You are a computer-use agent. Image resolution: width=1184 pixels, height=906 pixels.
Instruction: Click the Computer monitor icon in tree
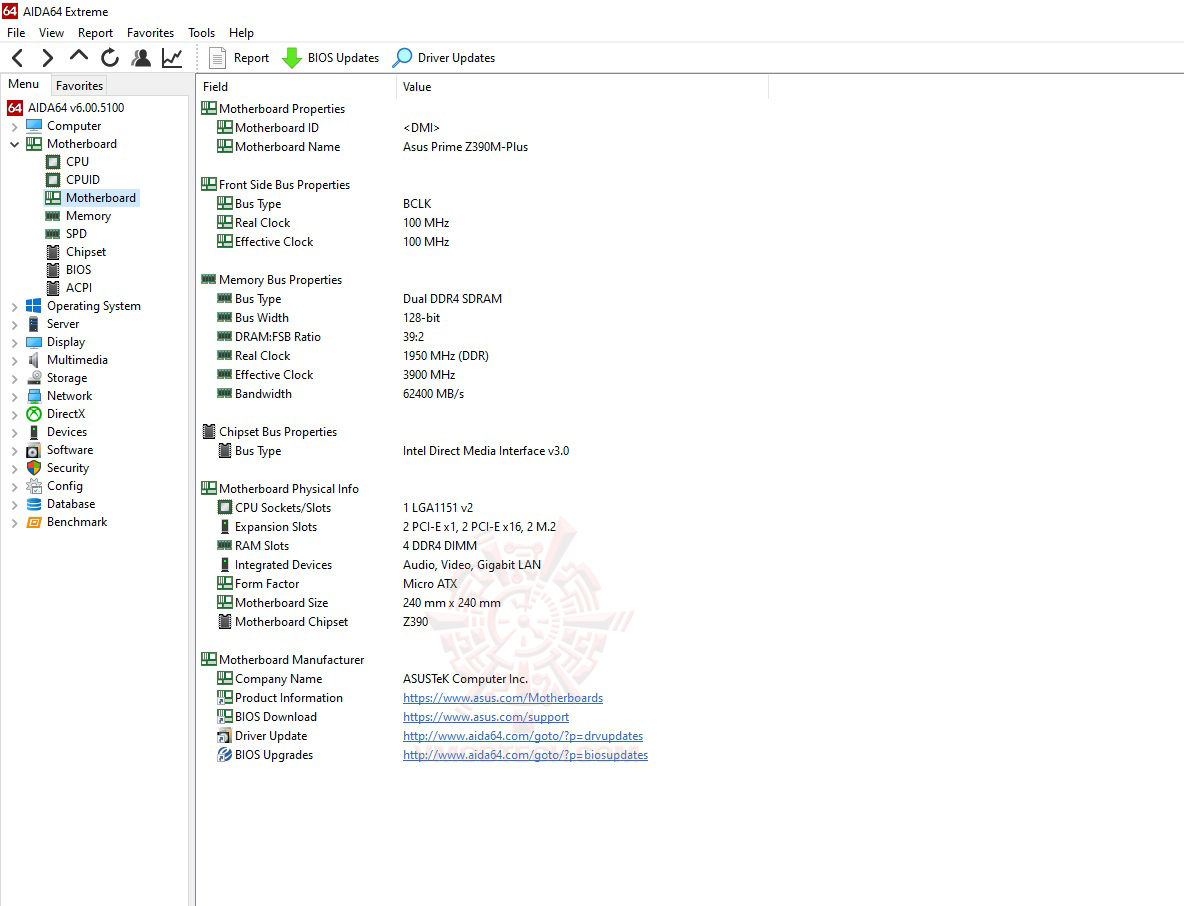34,126
